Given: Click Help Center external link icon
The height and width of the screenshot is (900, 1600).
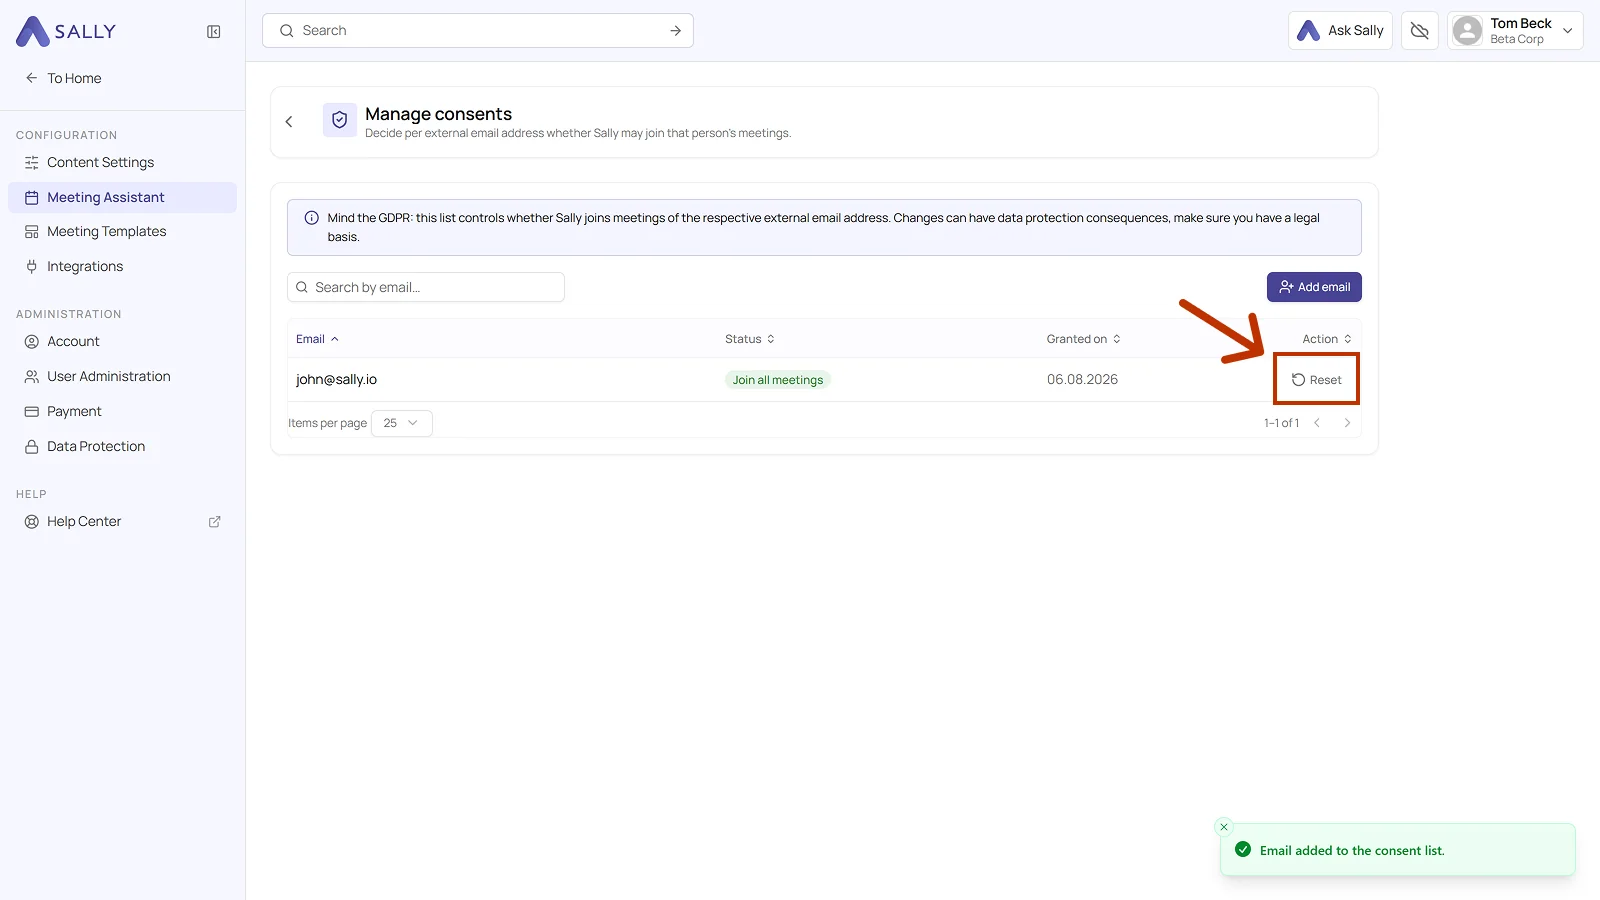Looking at the screenshot, I should click(214, 522).
